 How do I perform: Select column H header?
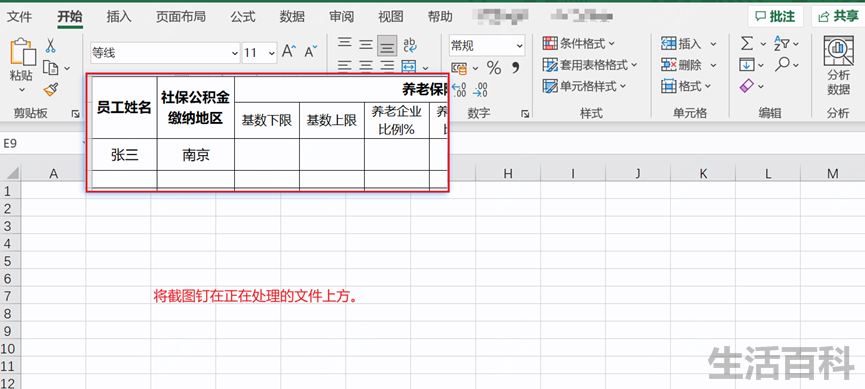coord(508,173)
